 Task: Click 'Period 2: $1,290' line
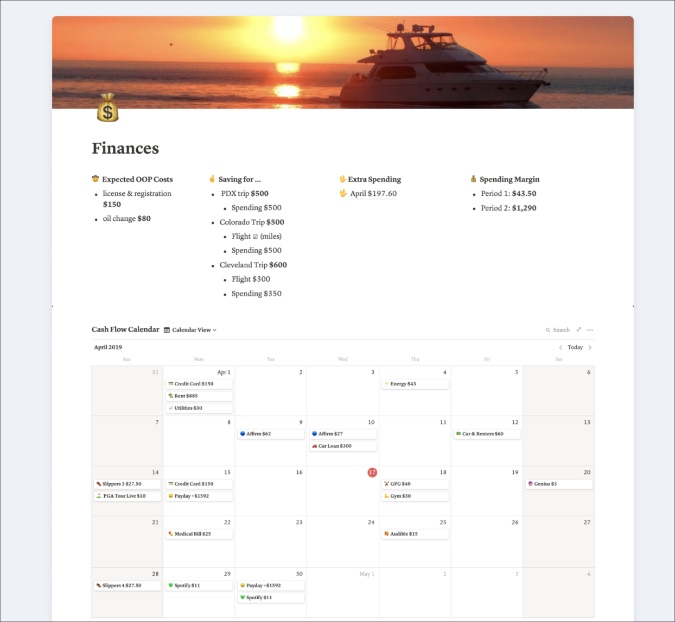click(508, 208)
